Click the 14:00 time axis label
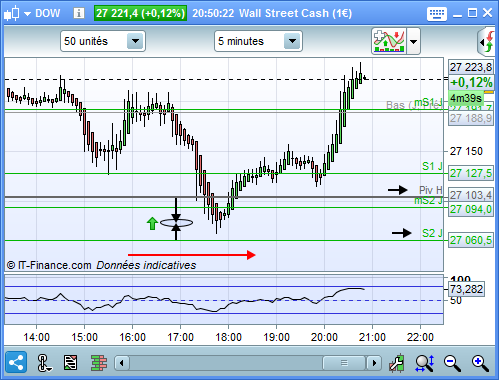This screenshot has width=499, height=380. [36, 337]
